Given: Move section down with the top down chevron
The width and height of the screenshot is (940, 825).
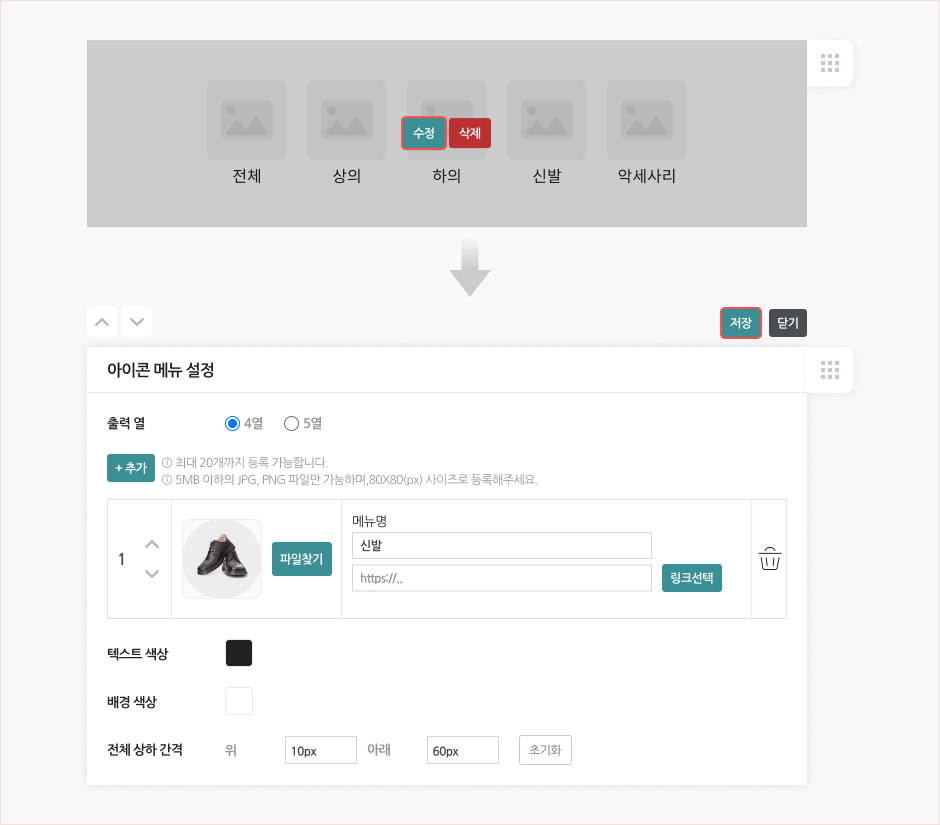Looking at the screenshot, I should click(137, 322).
